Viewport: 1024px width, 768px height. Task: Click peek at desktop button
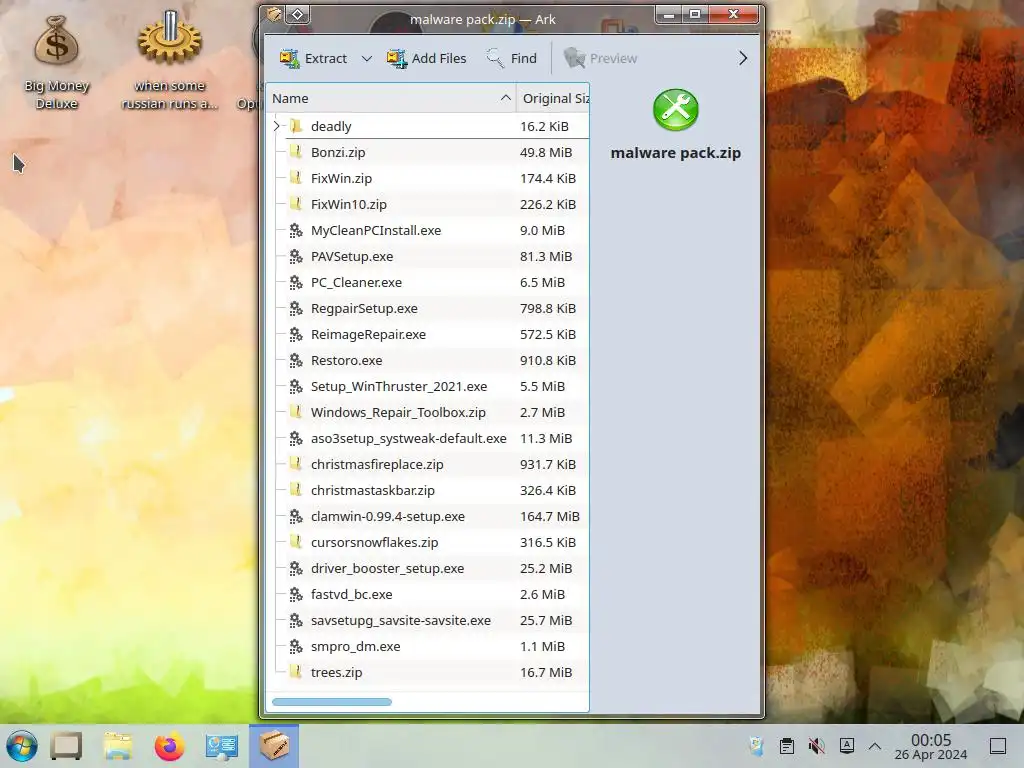(998, 746)
